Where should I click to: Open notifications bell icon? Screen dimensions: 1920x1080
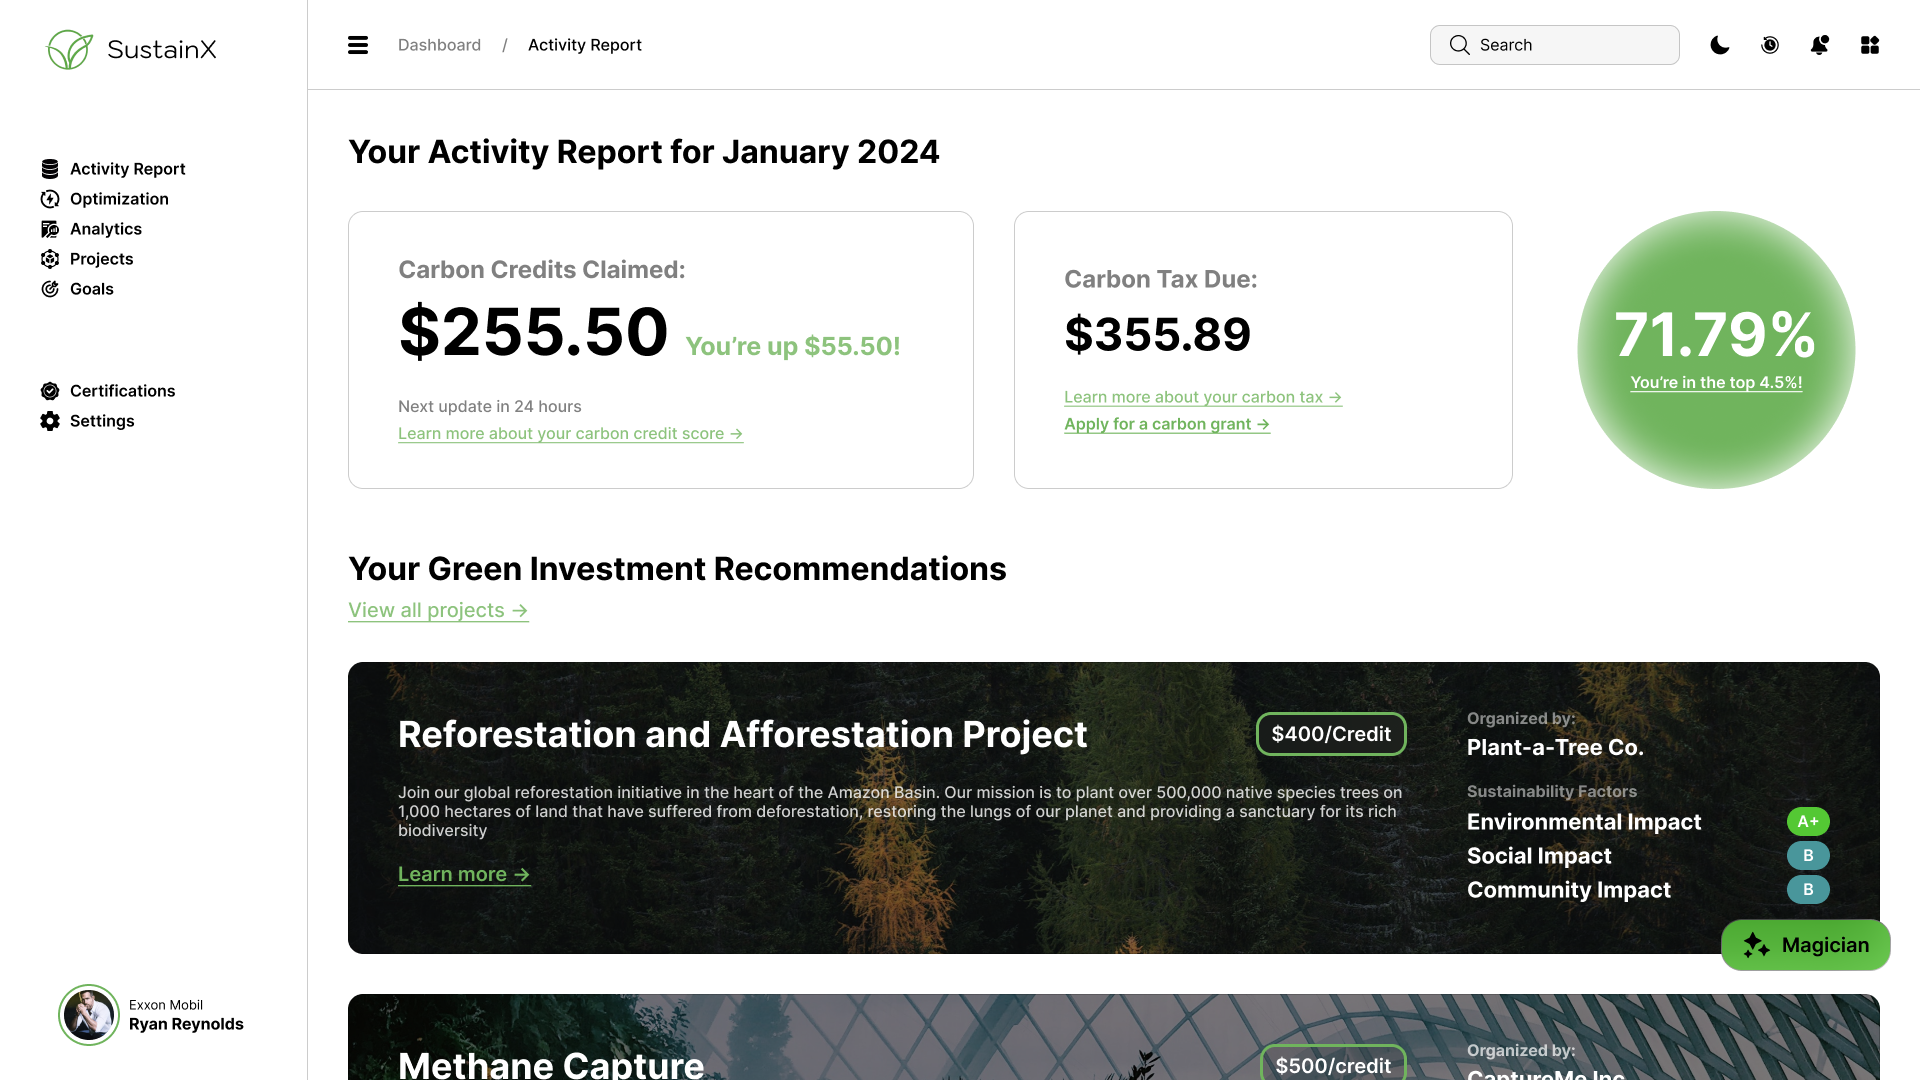coord(1820,45)
